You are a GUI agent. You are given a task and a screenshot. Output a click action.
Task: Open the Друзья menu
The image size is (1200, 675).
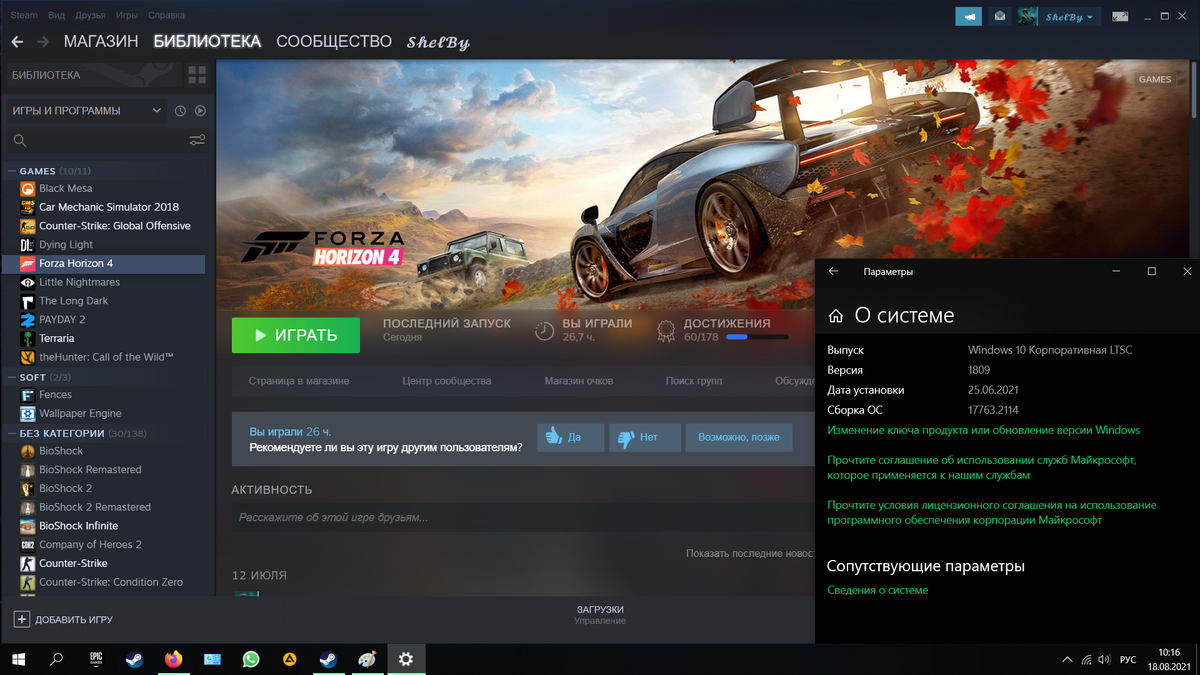(x=91, y=16)
